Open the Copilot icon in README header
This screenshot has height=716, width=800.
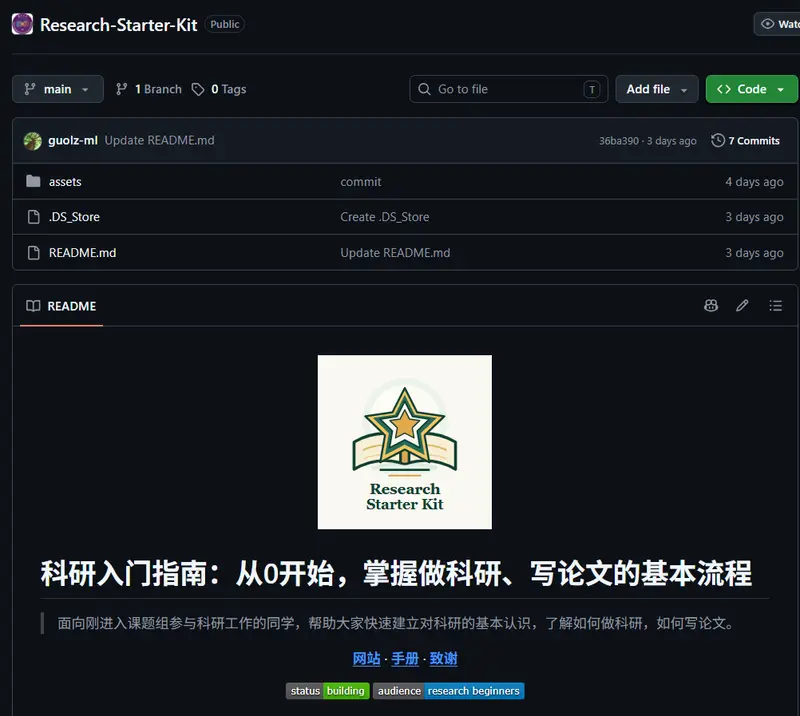711,306
